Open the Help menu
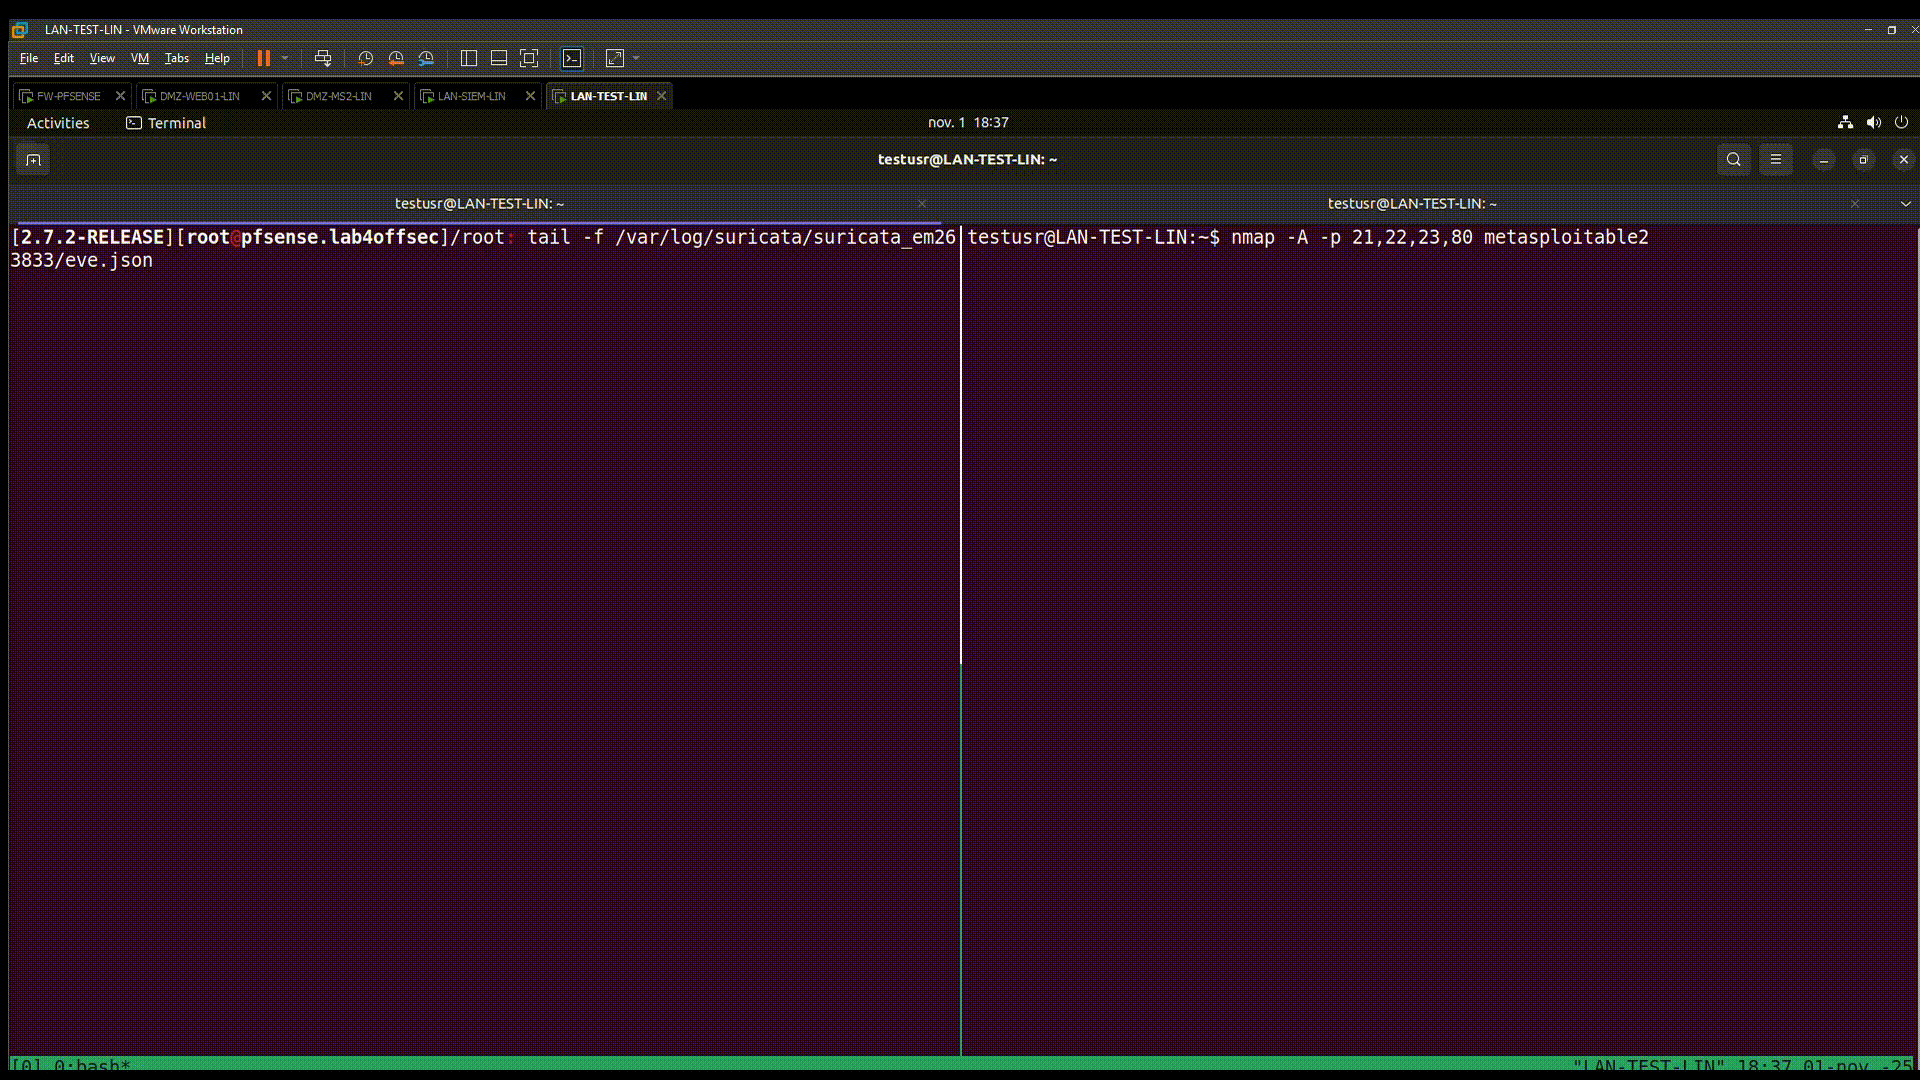 [217, 58]
